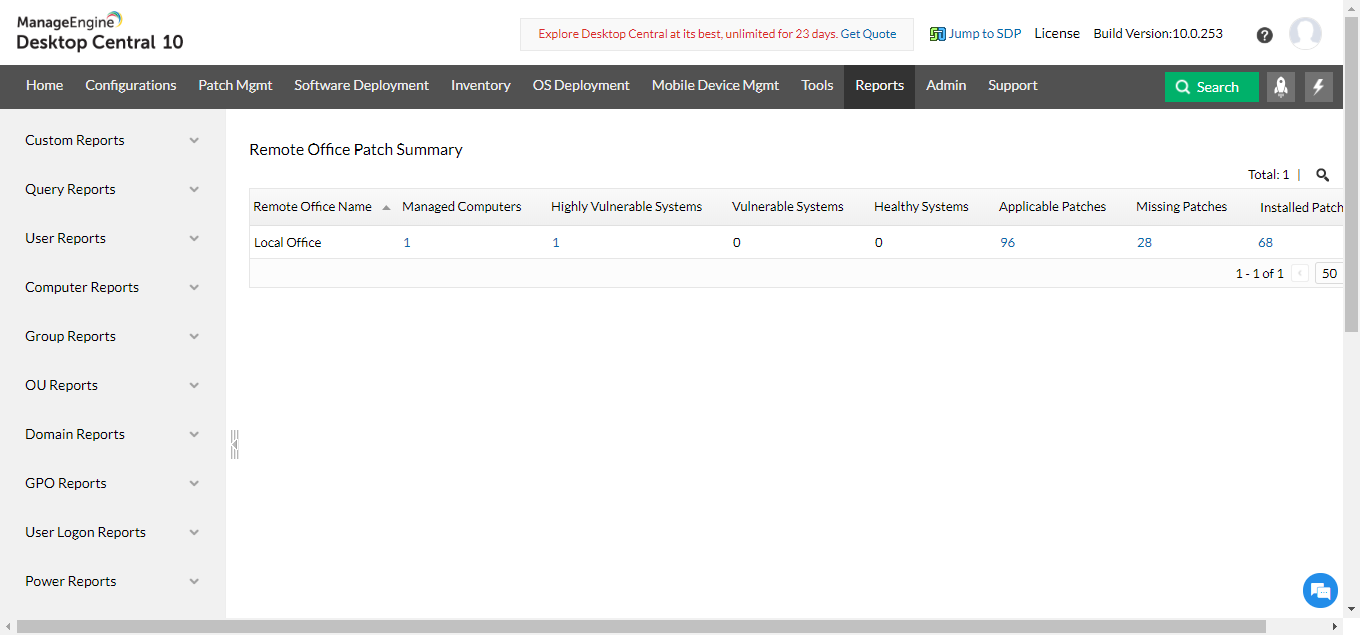Open the Get Quote link
The height and width of the screenshot is (635, 1360).
coord(868,34)
